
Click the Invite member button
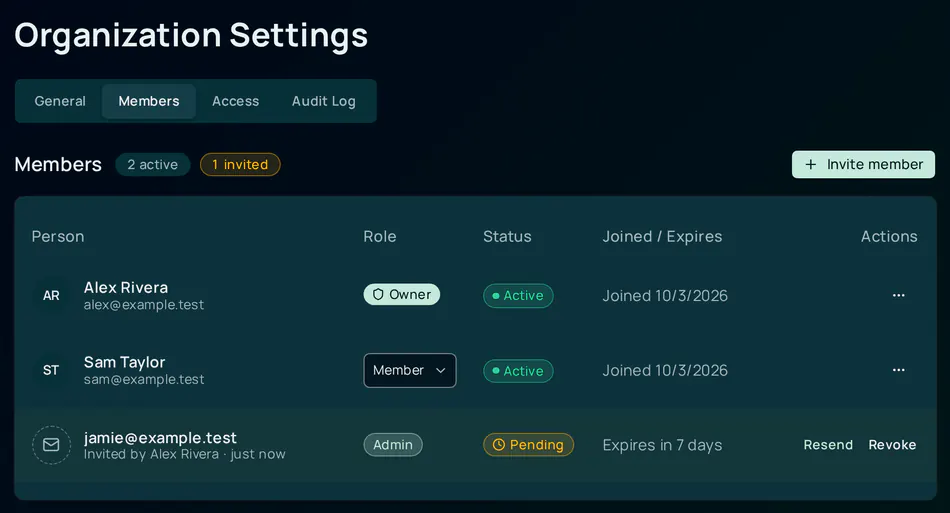click(863, 165)
